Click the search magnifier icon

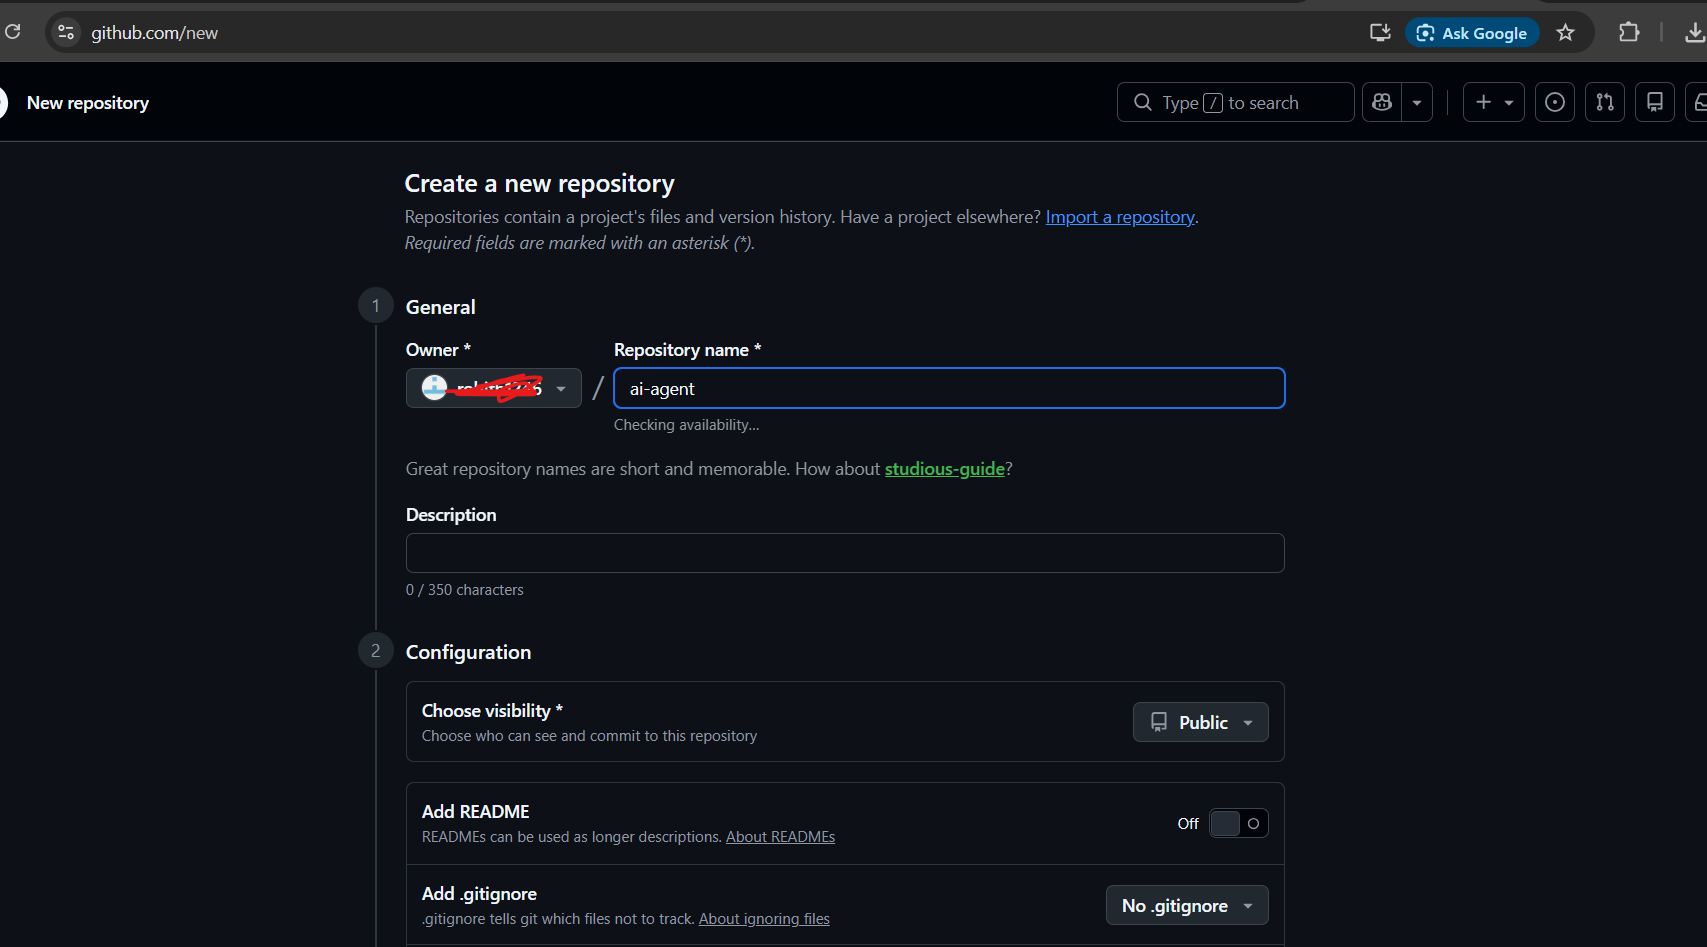point(1142,102)
